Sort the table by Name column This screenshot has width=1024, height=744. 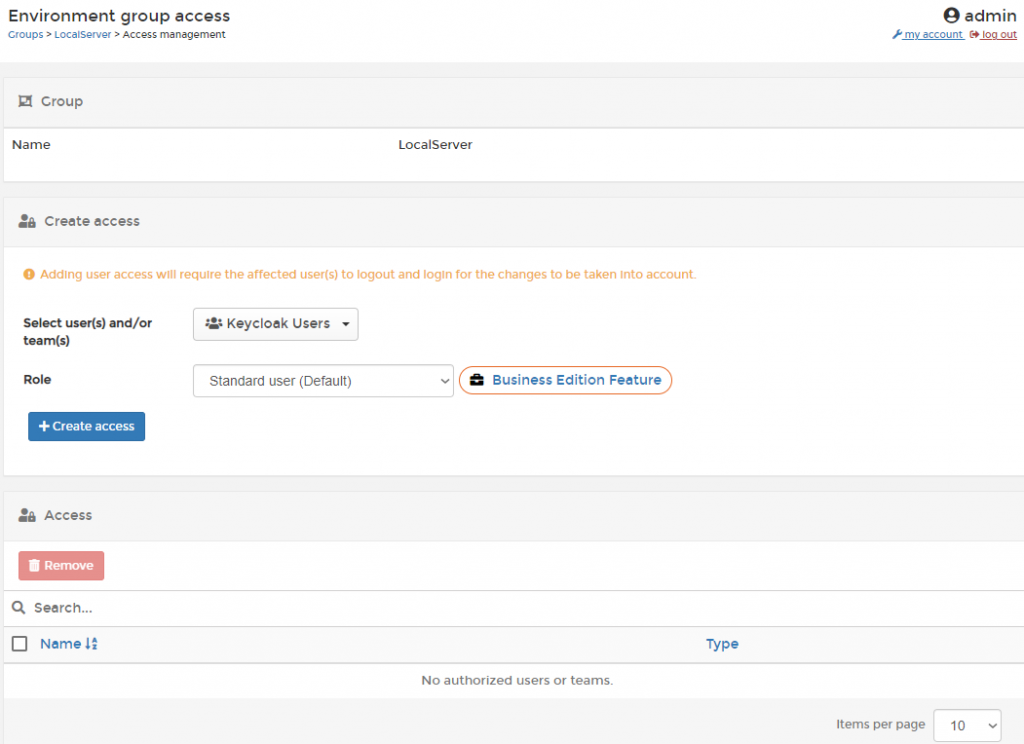pyautogui.click(x=61, y=644)
